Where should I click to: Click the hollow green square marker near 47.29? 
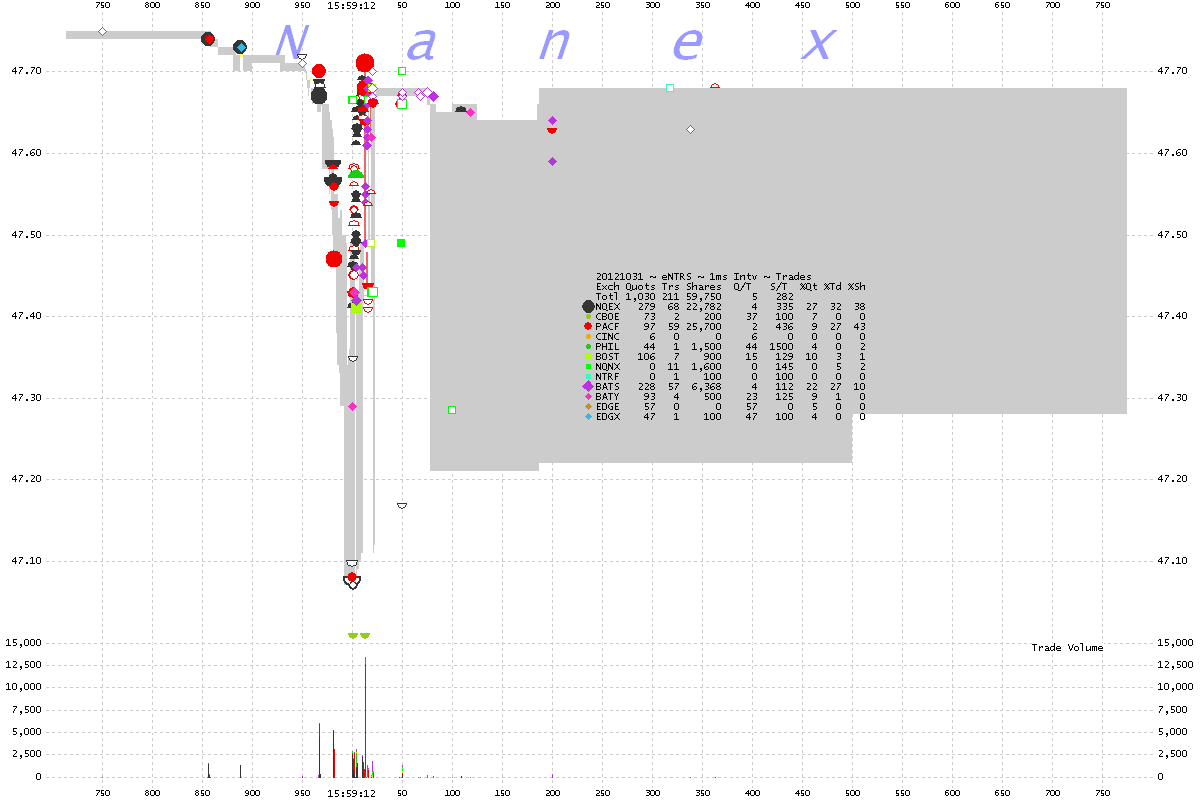[x=452, y=409]
